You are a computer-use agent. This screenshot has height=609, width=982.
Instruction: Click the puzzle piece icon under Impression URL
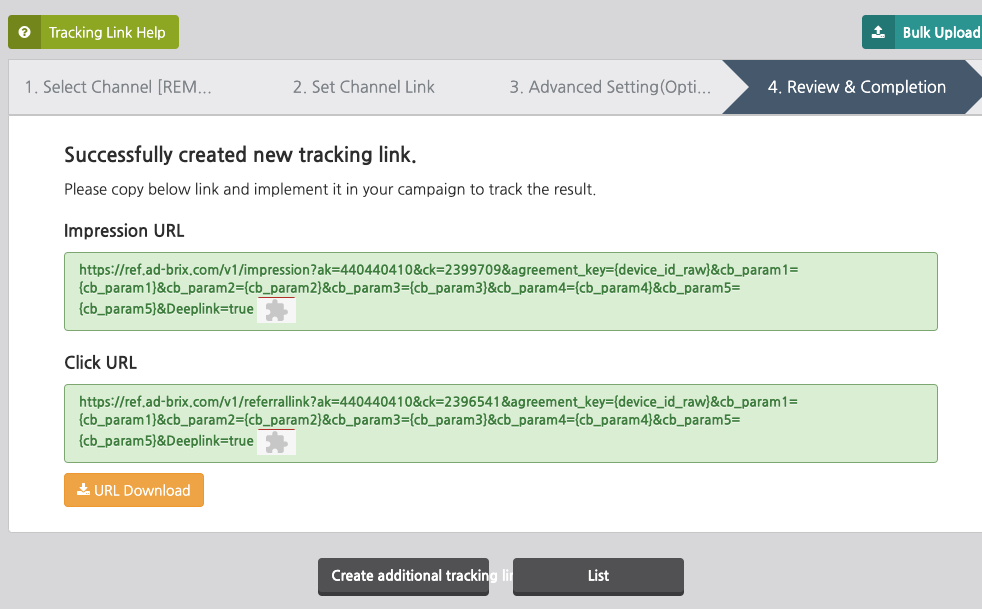point(276,310)
